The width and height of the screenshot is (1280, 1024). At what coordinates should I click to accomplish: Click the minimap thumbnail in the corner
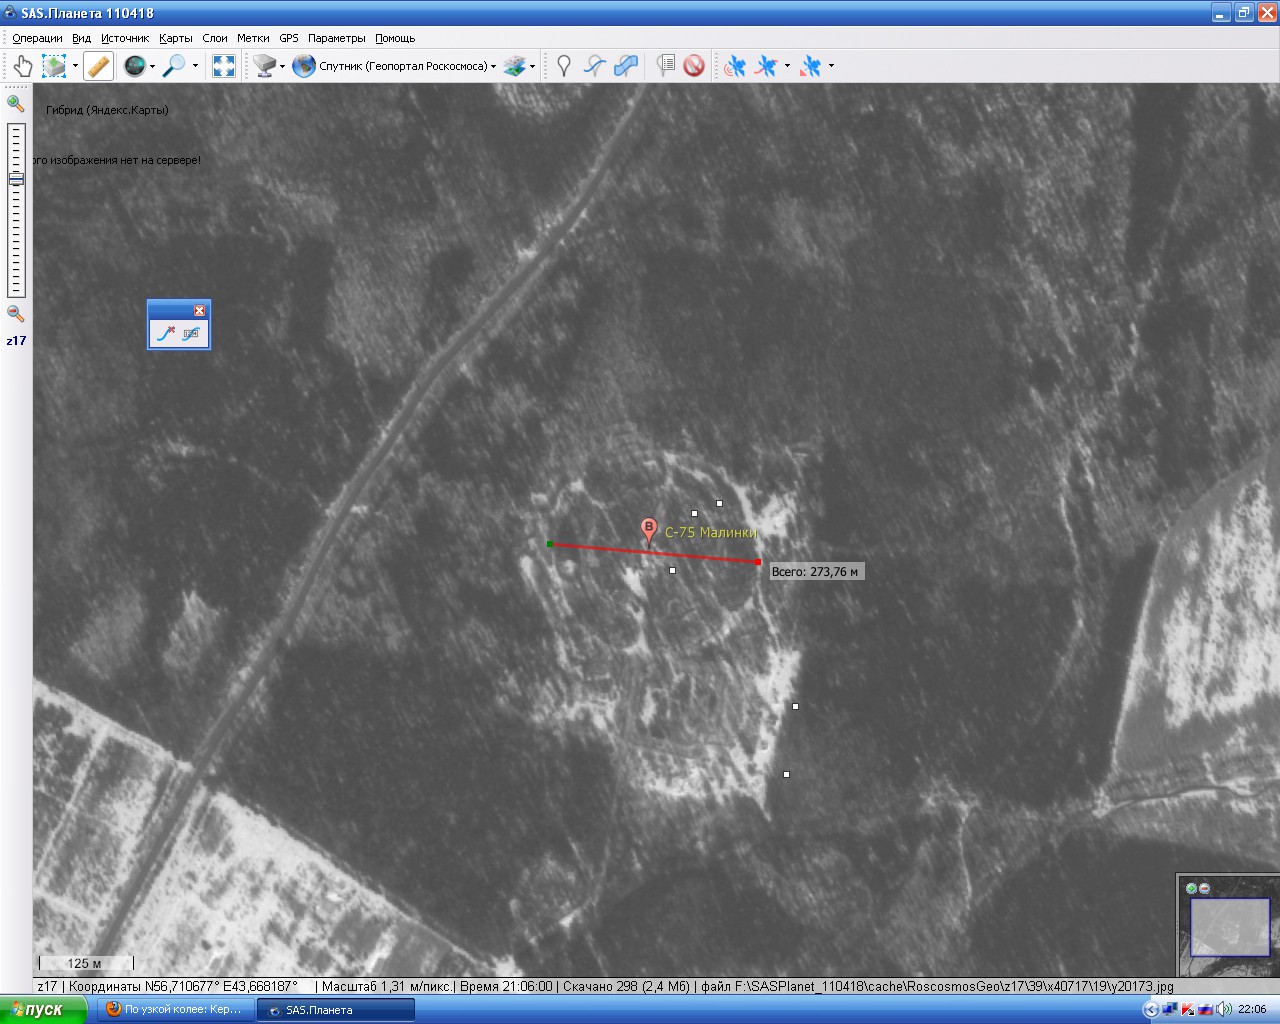point(1229,925)
